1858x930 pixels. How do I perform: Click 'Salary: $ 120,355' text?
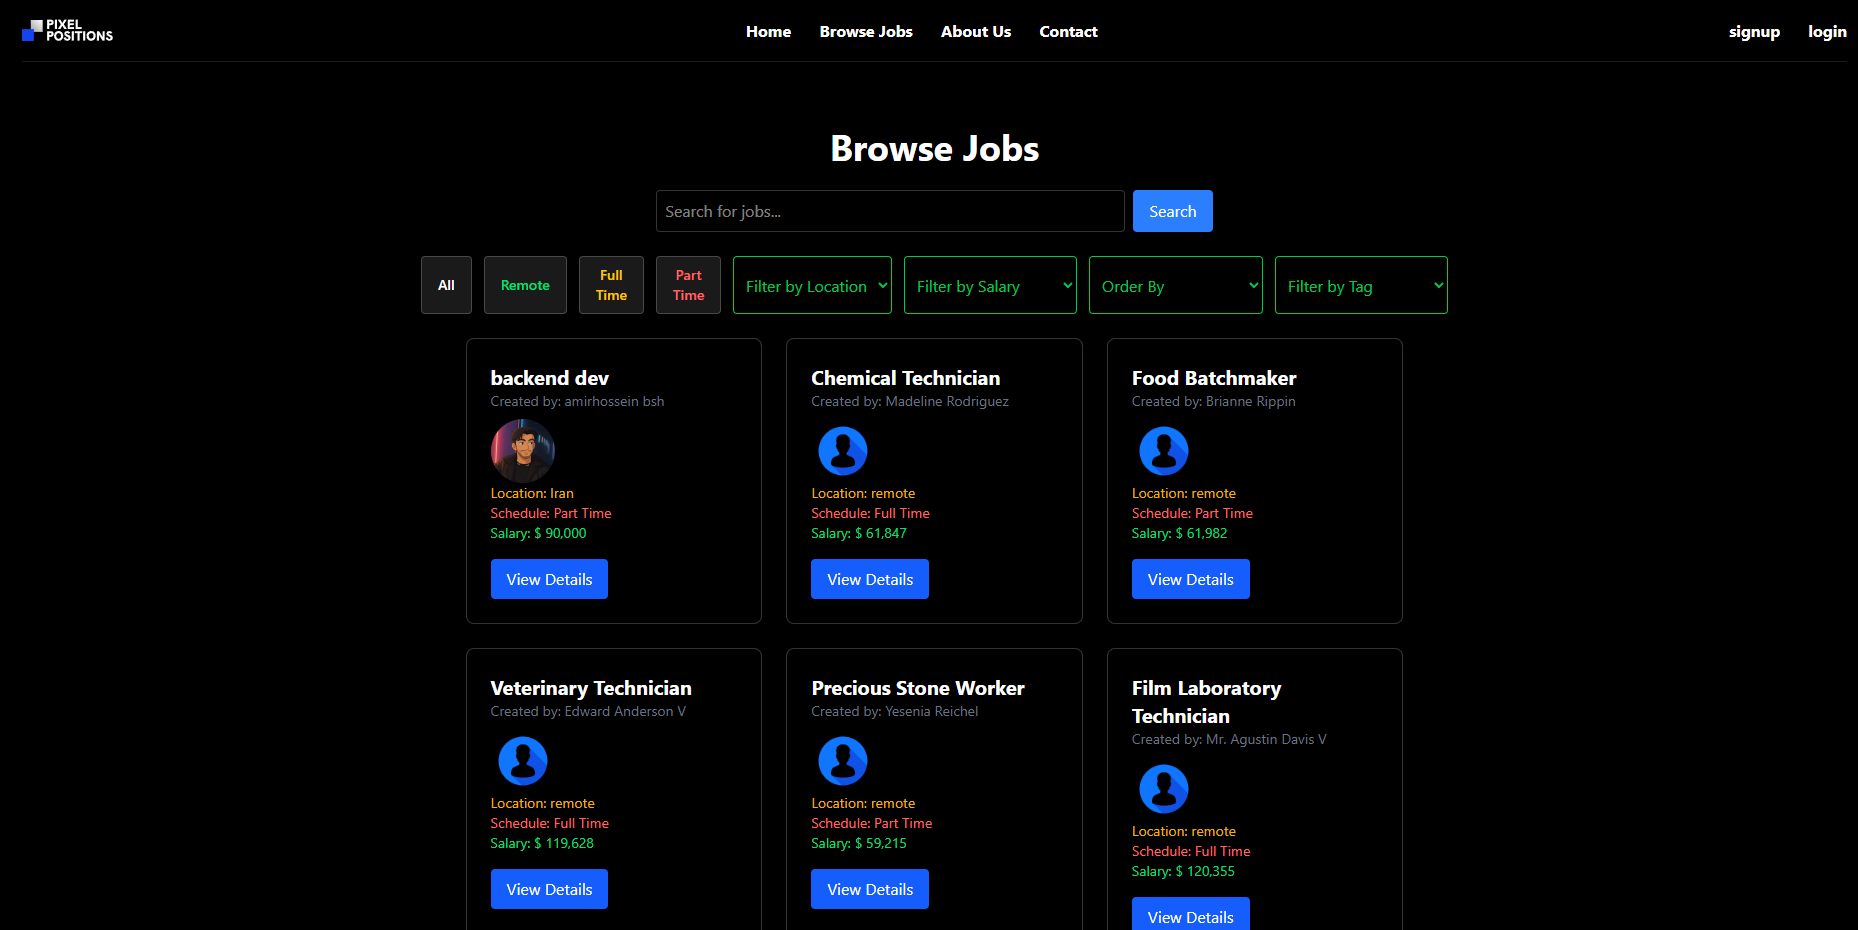(1183, 871)
